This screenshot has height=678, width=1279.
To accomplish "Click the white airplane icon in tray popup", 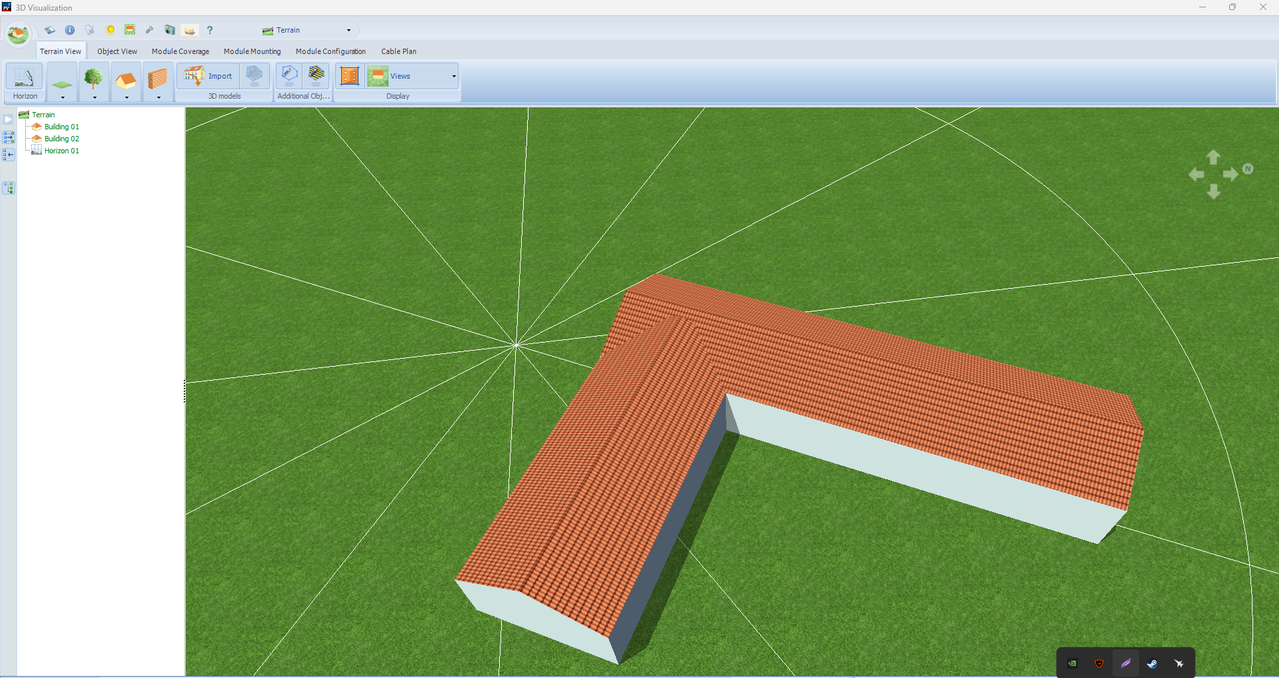I will coord(1179,663).
